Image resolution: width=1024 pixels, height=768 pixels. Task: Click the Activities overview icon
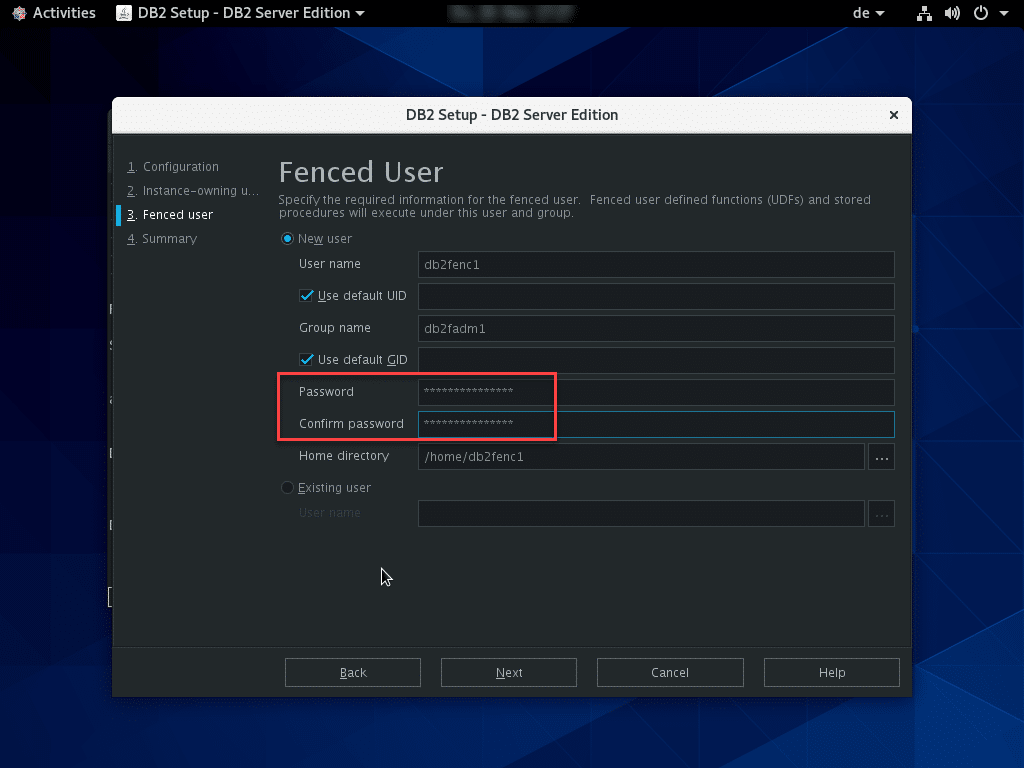click(18, 13)
